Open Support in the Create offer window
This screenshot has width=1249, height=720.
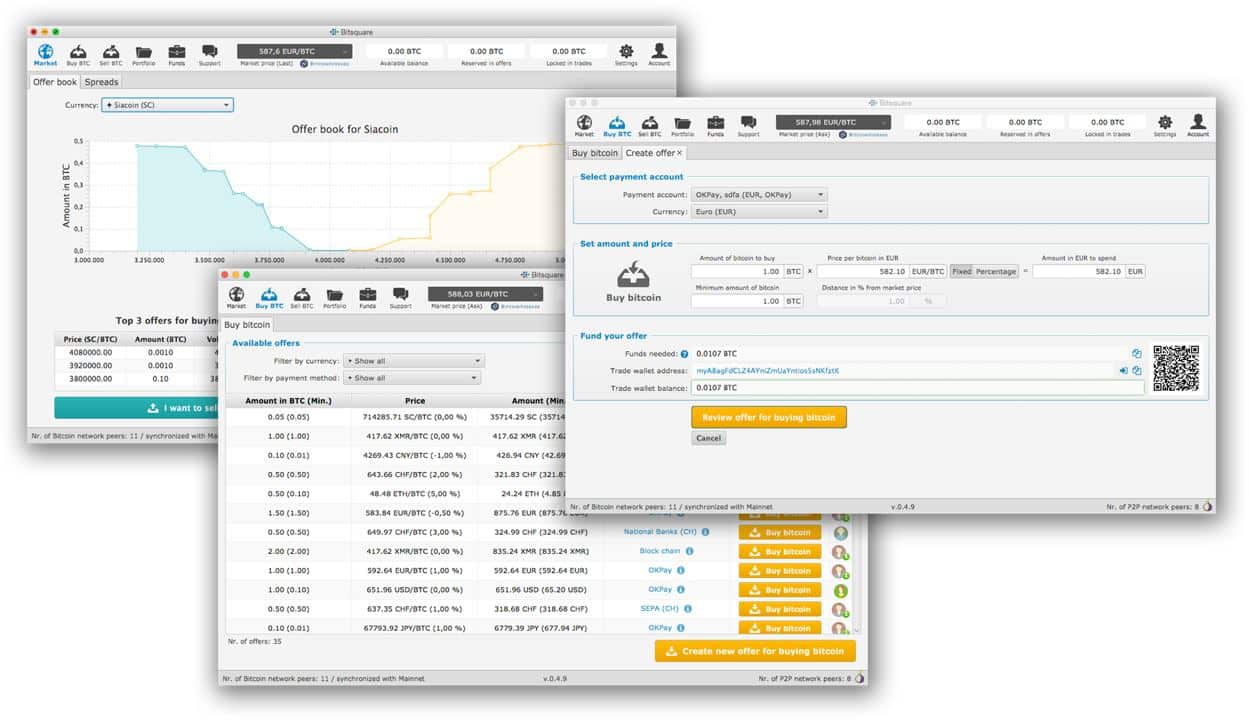click(x=748, y=125)
